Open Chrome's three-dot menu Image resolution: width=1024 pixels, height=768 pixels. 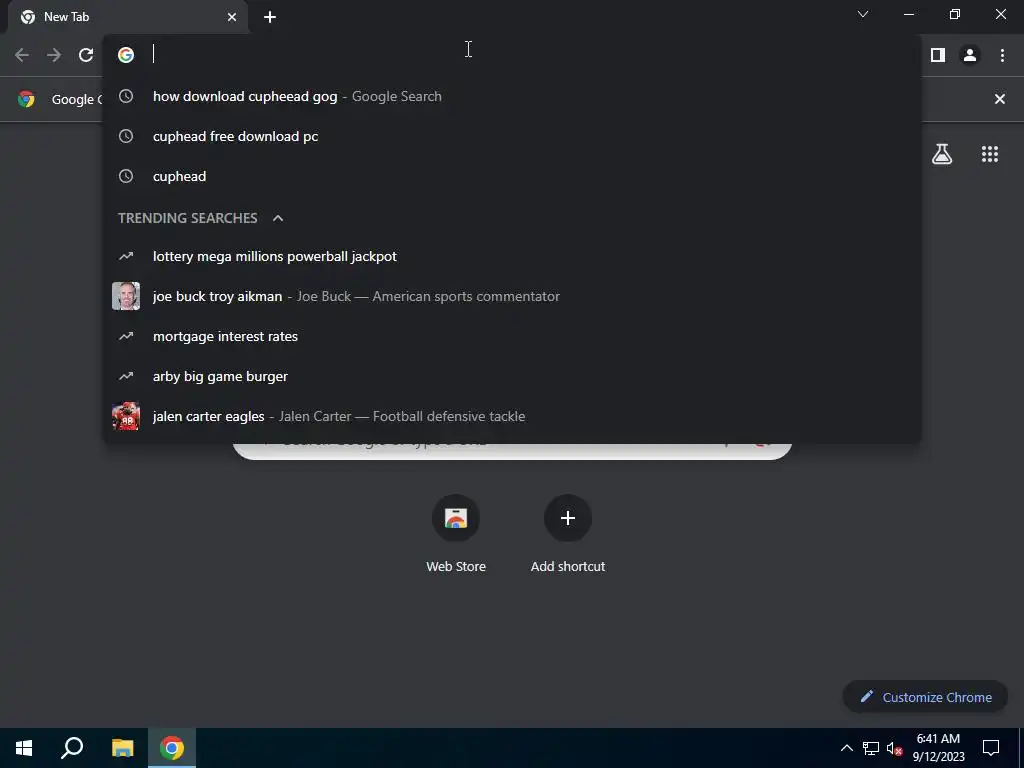tap(1002, 56)
